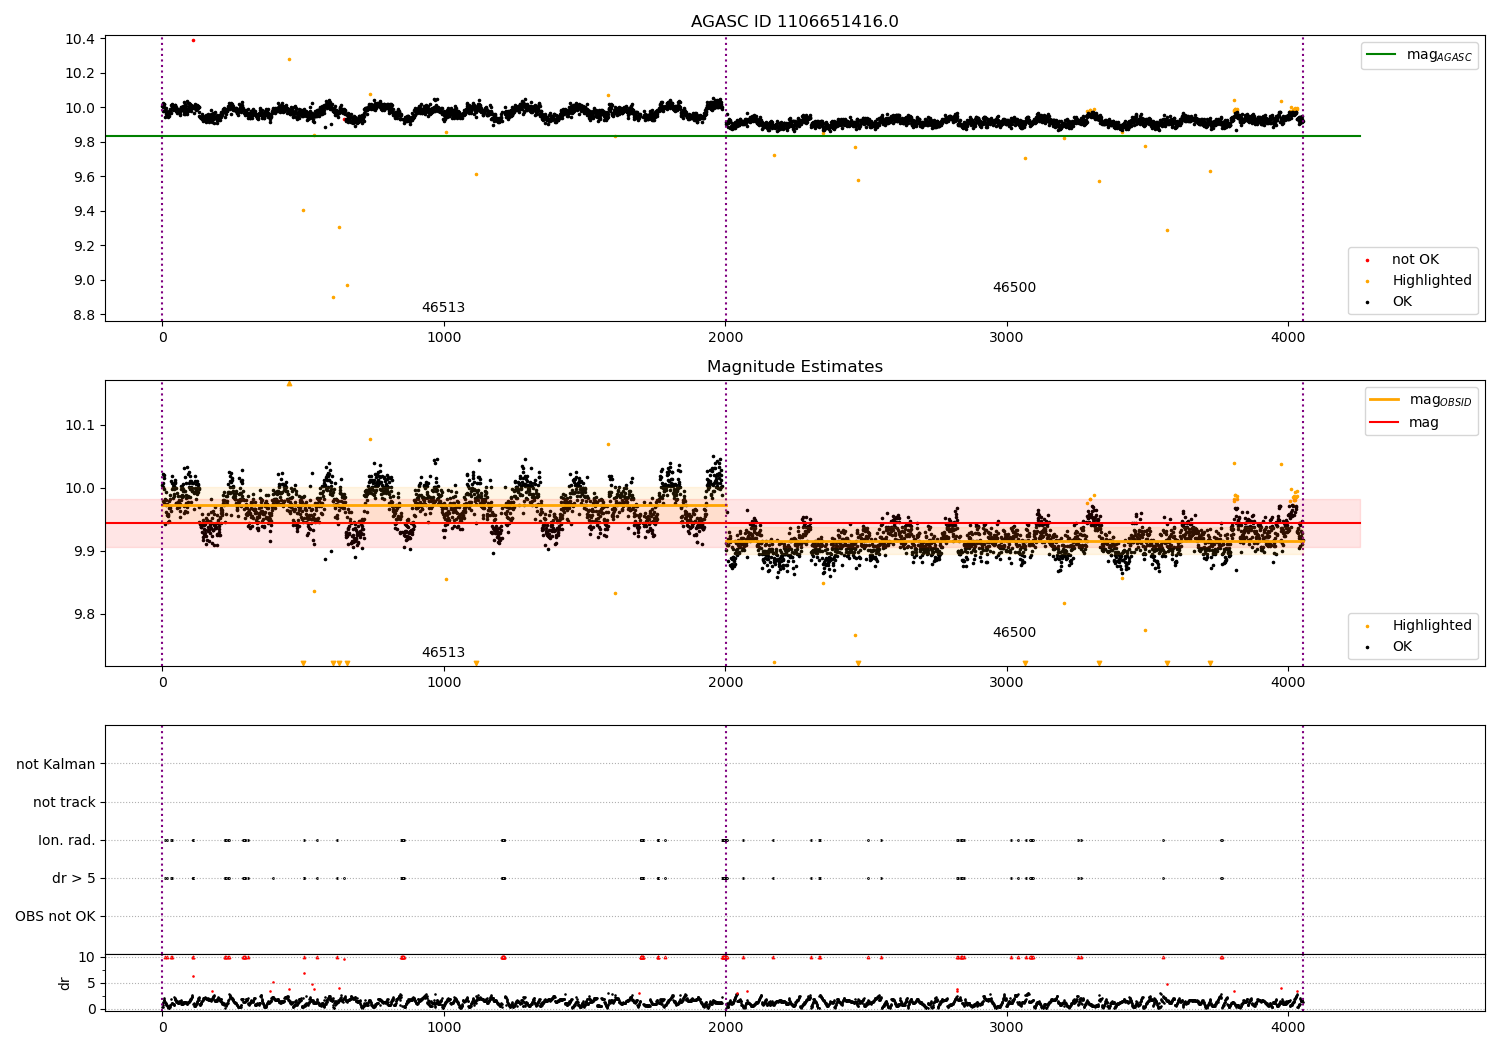Screen dimensions: 1500x1050
Task: Click the 'not Kalman' axis label
Action: (x=56, y=764)
